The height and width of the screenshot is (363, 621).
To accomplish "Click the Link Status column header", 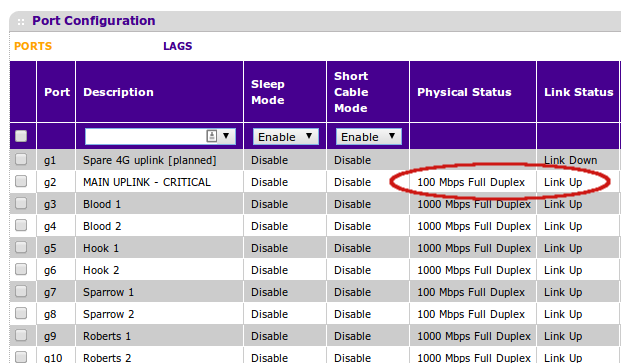I will pos(579,92).
